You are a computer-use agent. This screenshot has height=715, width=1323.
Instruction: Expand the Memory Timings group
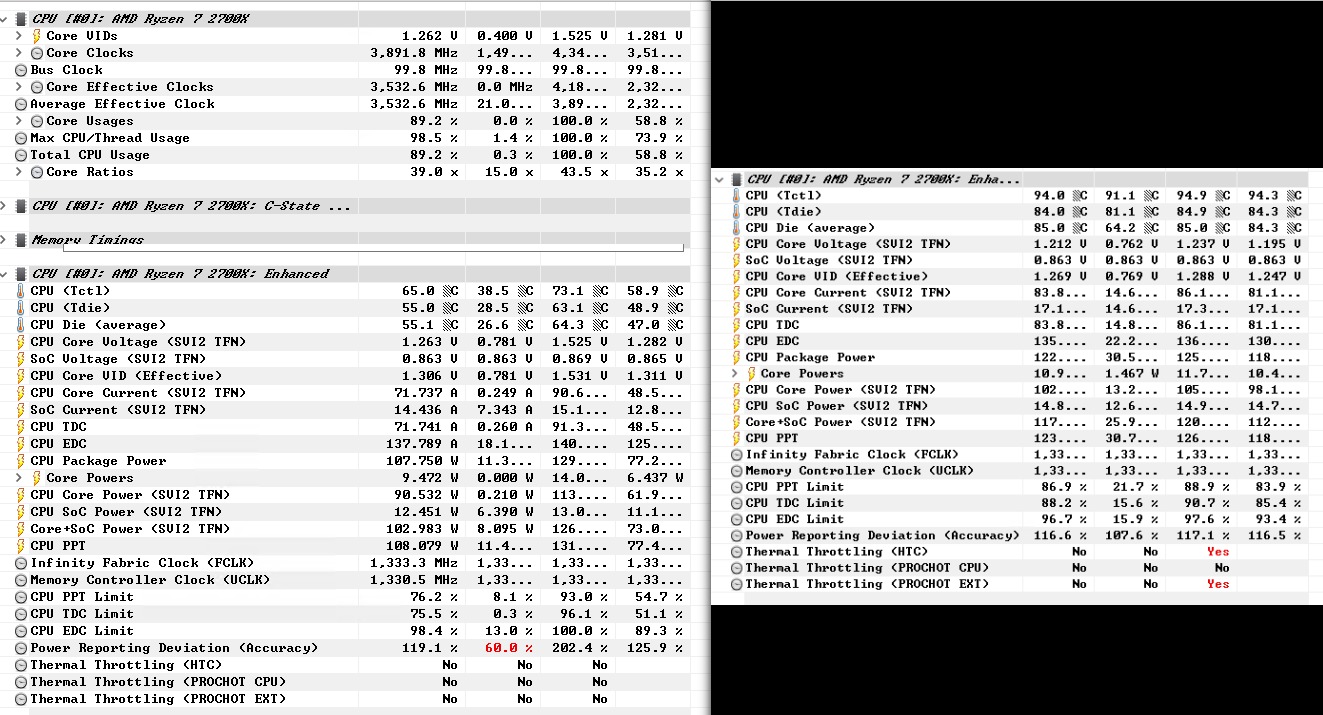4,240
